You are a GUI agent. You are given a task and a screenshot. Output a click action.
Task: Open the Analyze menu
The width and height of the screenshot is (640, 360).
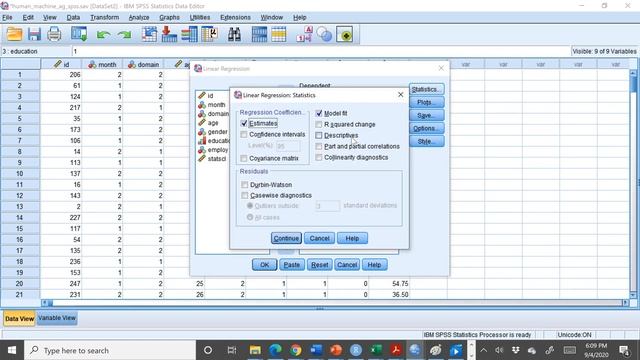pyautogui.click(x=139, y=18)
